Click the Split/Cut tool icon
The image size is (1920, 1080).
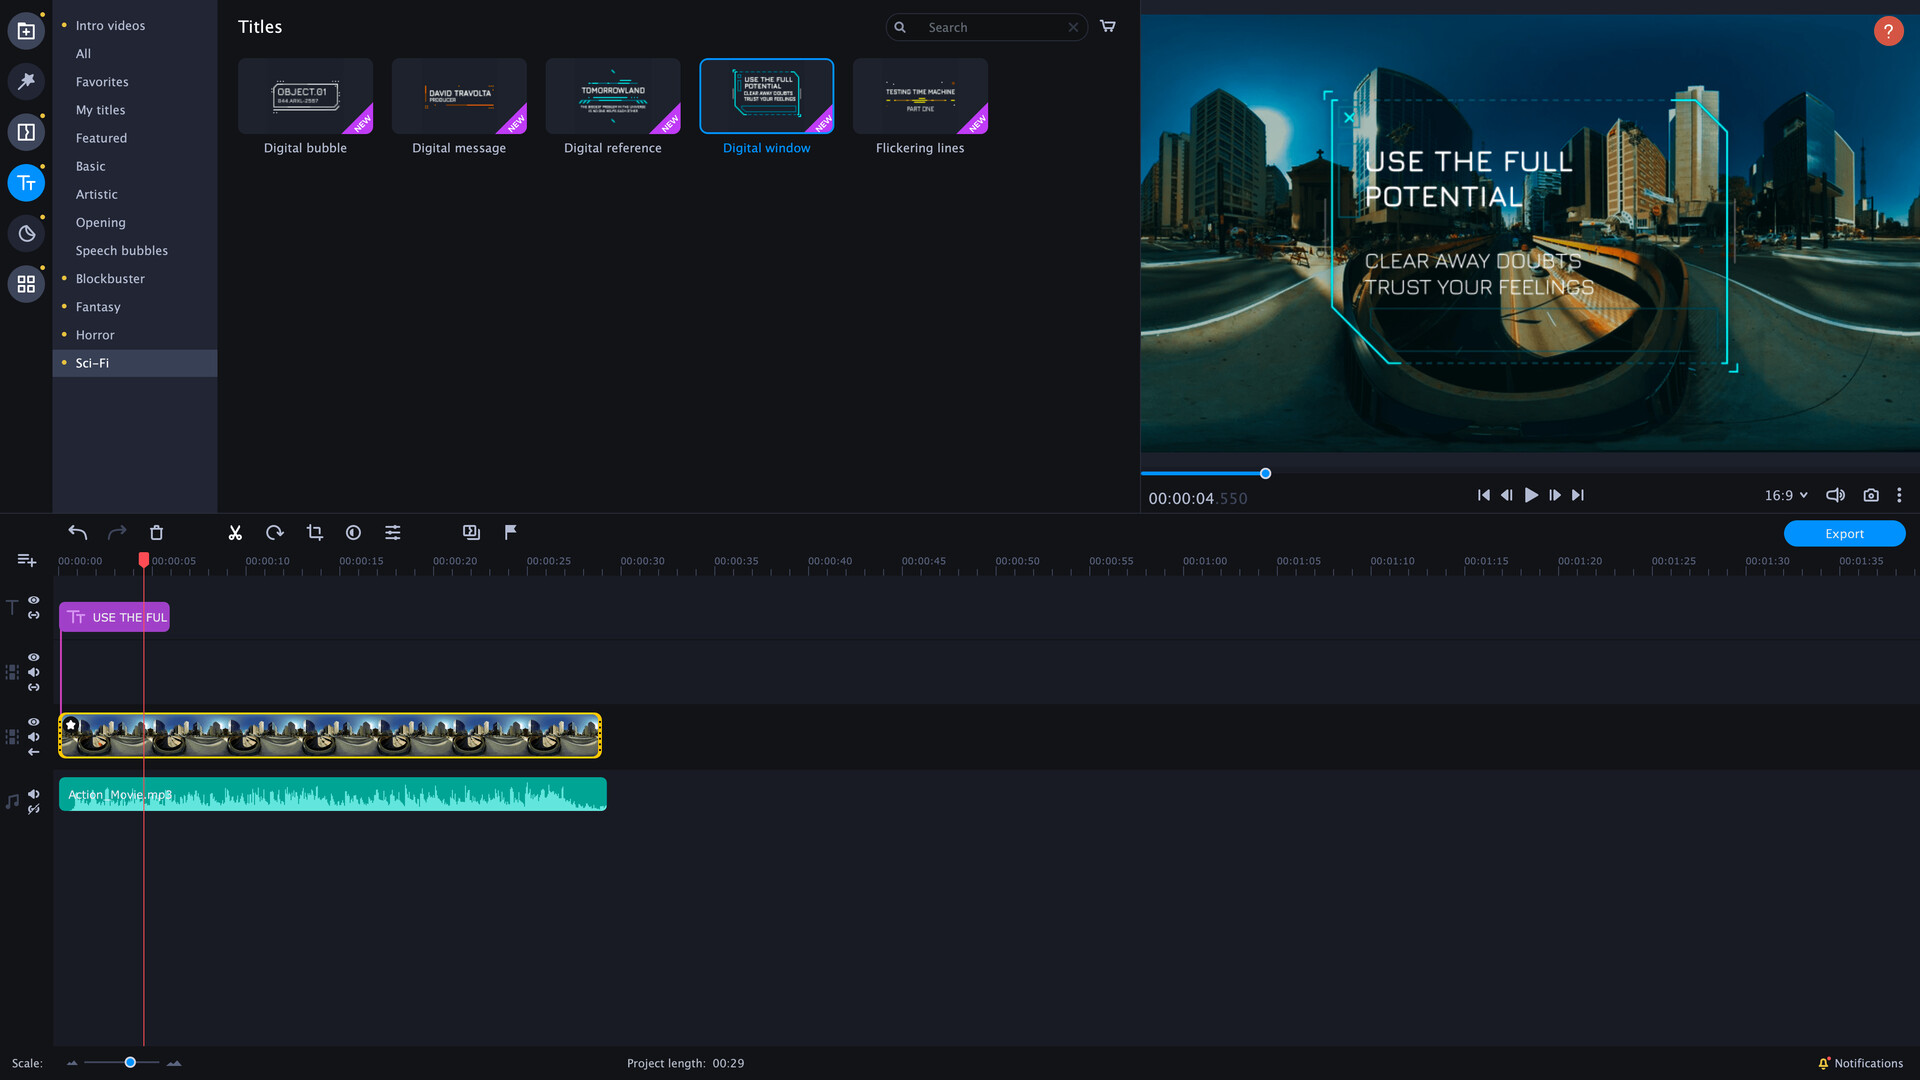235,531
